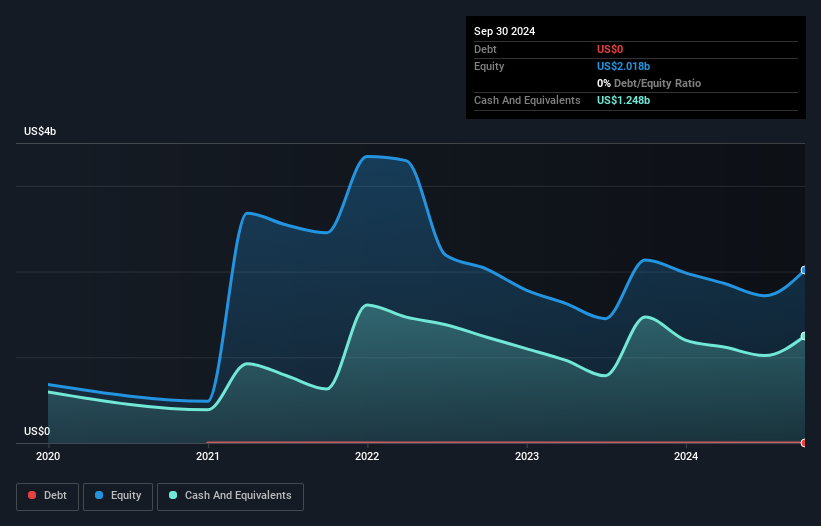The height and width of the screenshot is (526, 821).
Task: Click the 2021 x-axis label
Action: point(208,456)
